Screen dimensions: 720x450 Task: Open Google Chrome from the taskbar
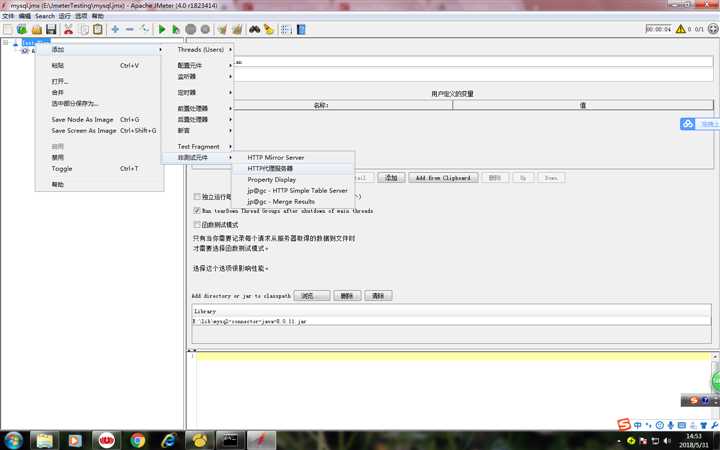click(137, 440)
